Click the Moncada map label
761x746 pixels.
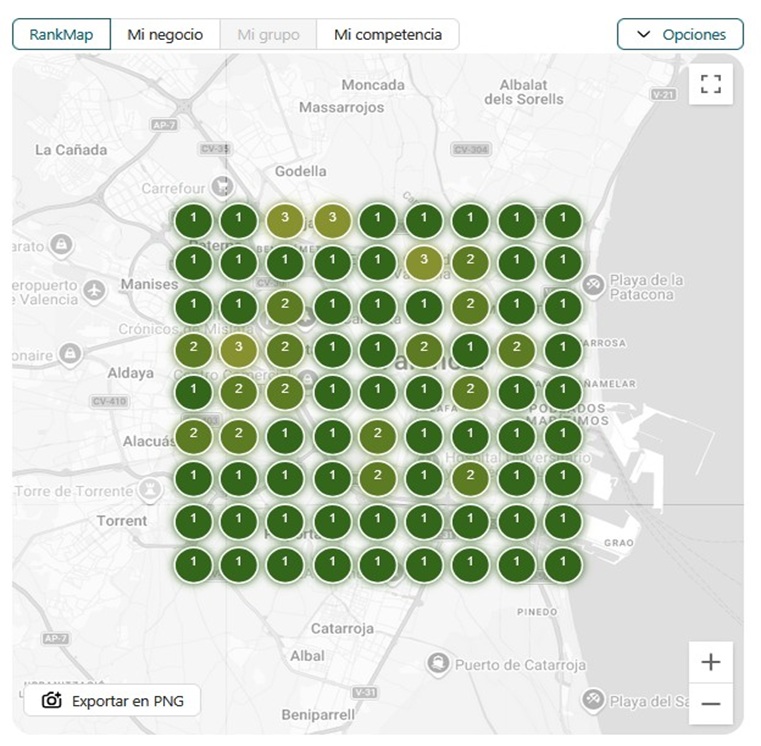click(373, 85)
